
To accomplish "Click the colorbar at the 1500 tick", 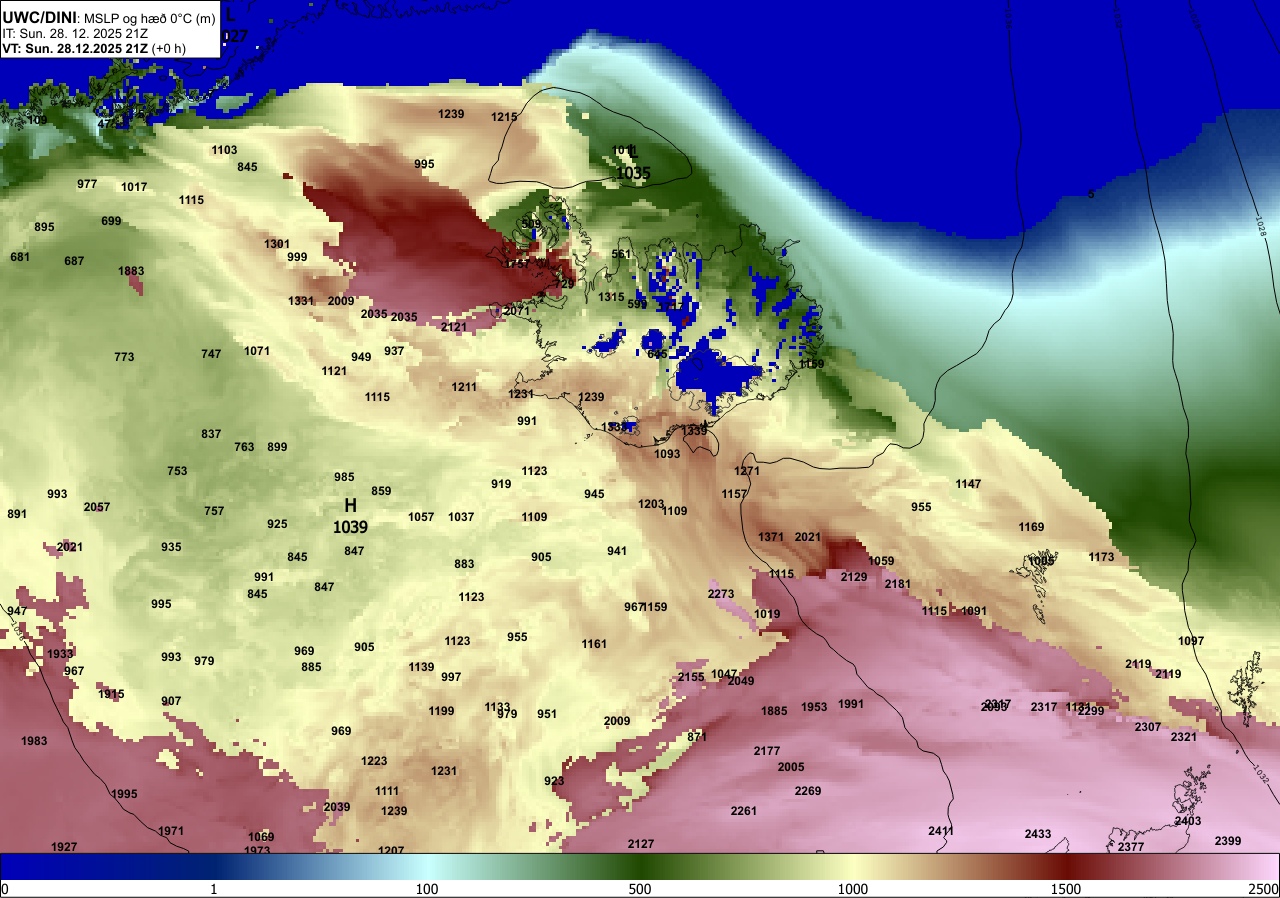I will coord(1066,866).
